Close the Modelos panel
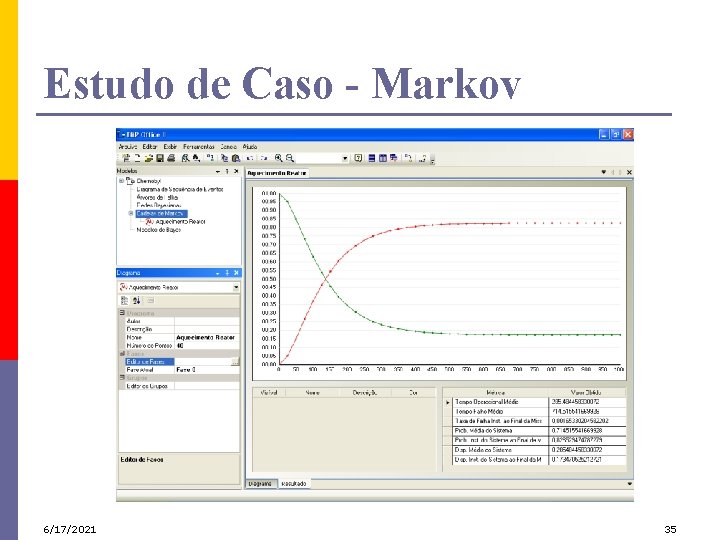Image resolution: width=720 pixels, height=540 pixels. [236, 171]
